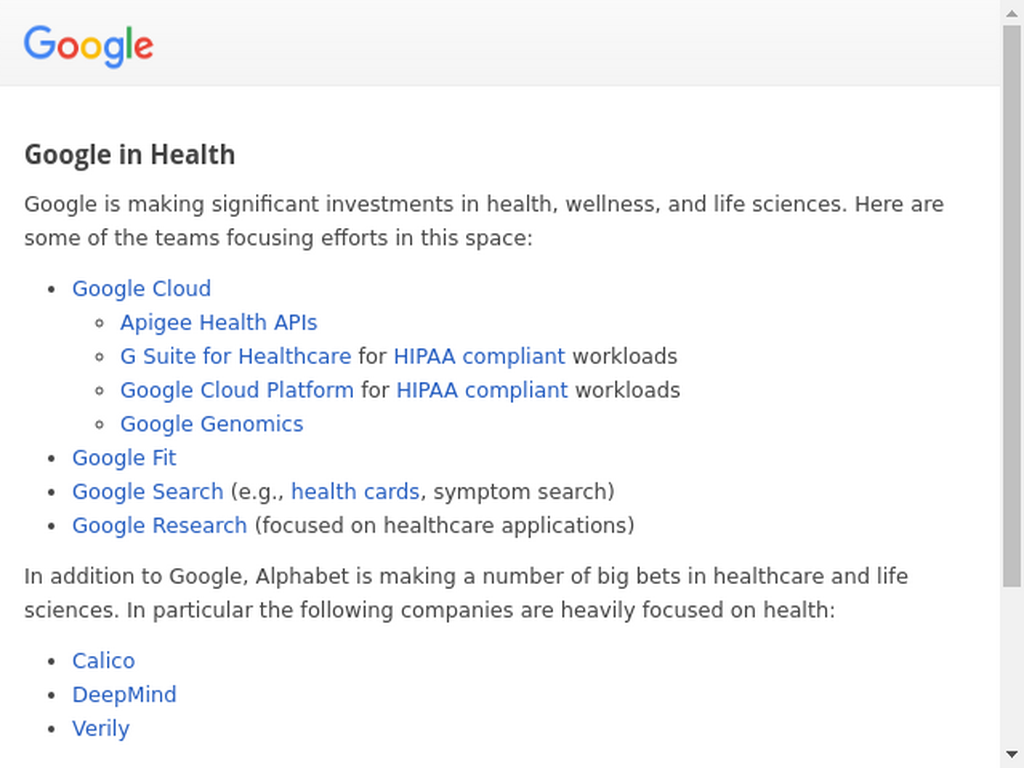Follow the DeepMind link

coord(125,695)
